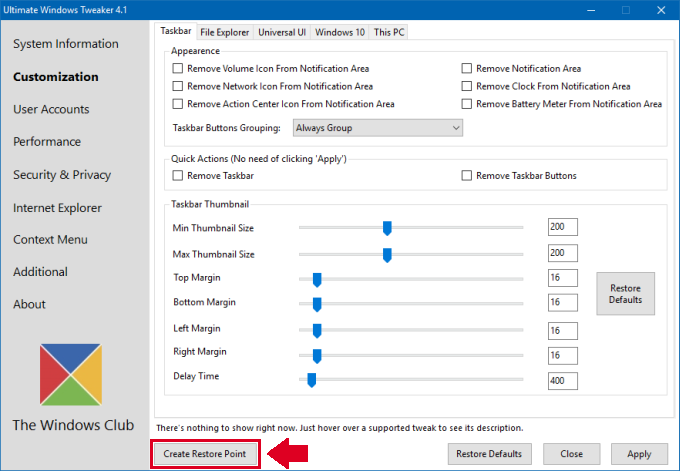Go to Context Menu section
The image size is (680, 471).
pyautogui.click(x=50, y=240)
